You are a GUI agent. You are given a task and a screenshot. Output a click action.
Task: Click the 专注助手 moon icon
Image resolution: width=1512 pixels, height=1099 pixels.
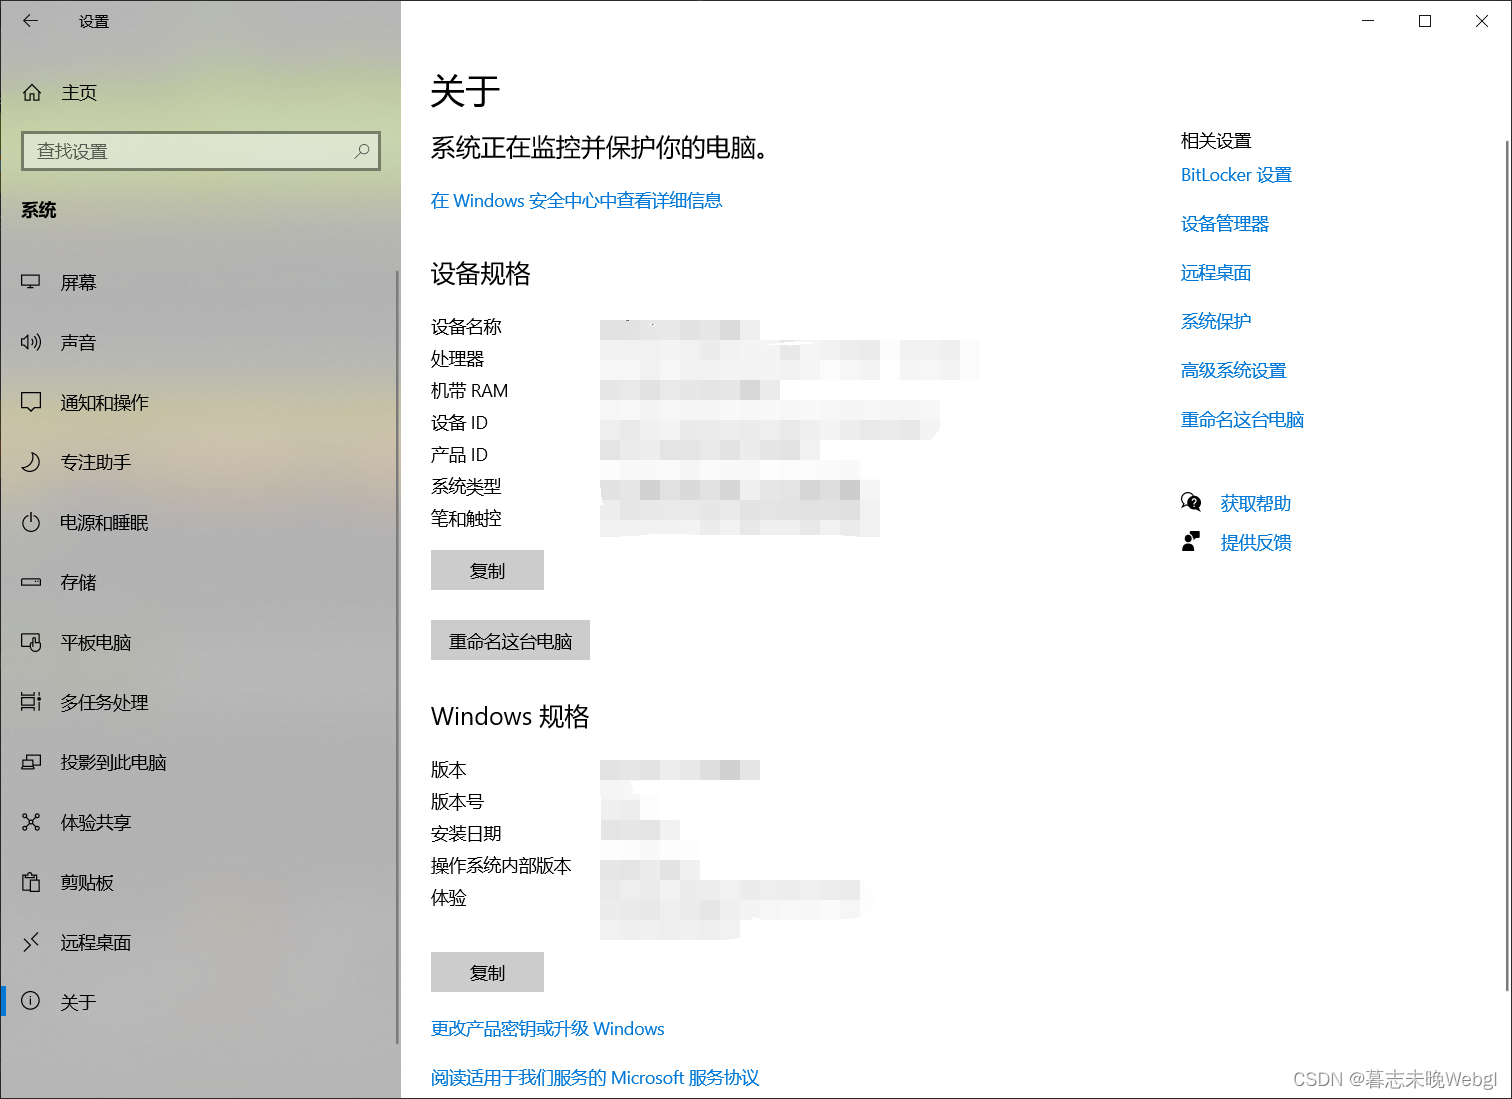[x=31, y=462]
